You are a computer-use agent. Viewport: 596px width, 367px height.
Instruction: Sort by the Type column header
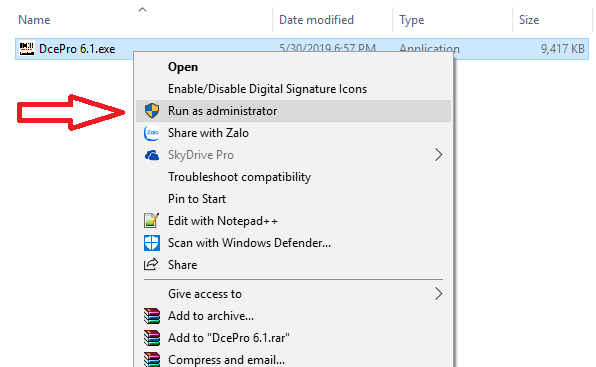tap(412, 20)
